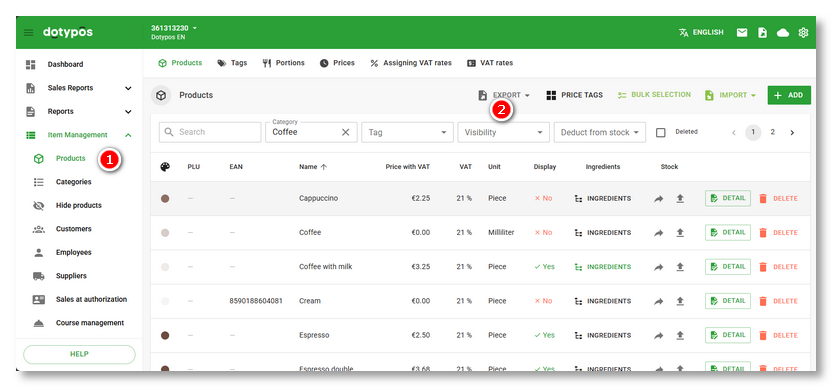The image size is (832, 387).
Task: Click the HELP button in sidebar
Action: 79,355
